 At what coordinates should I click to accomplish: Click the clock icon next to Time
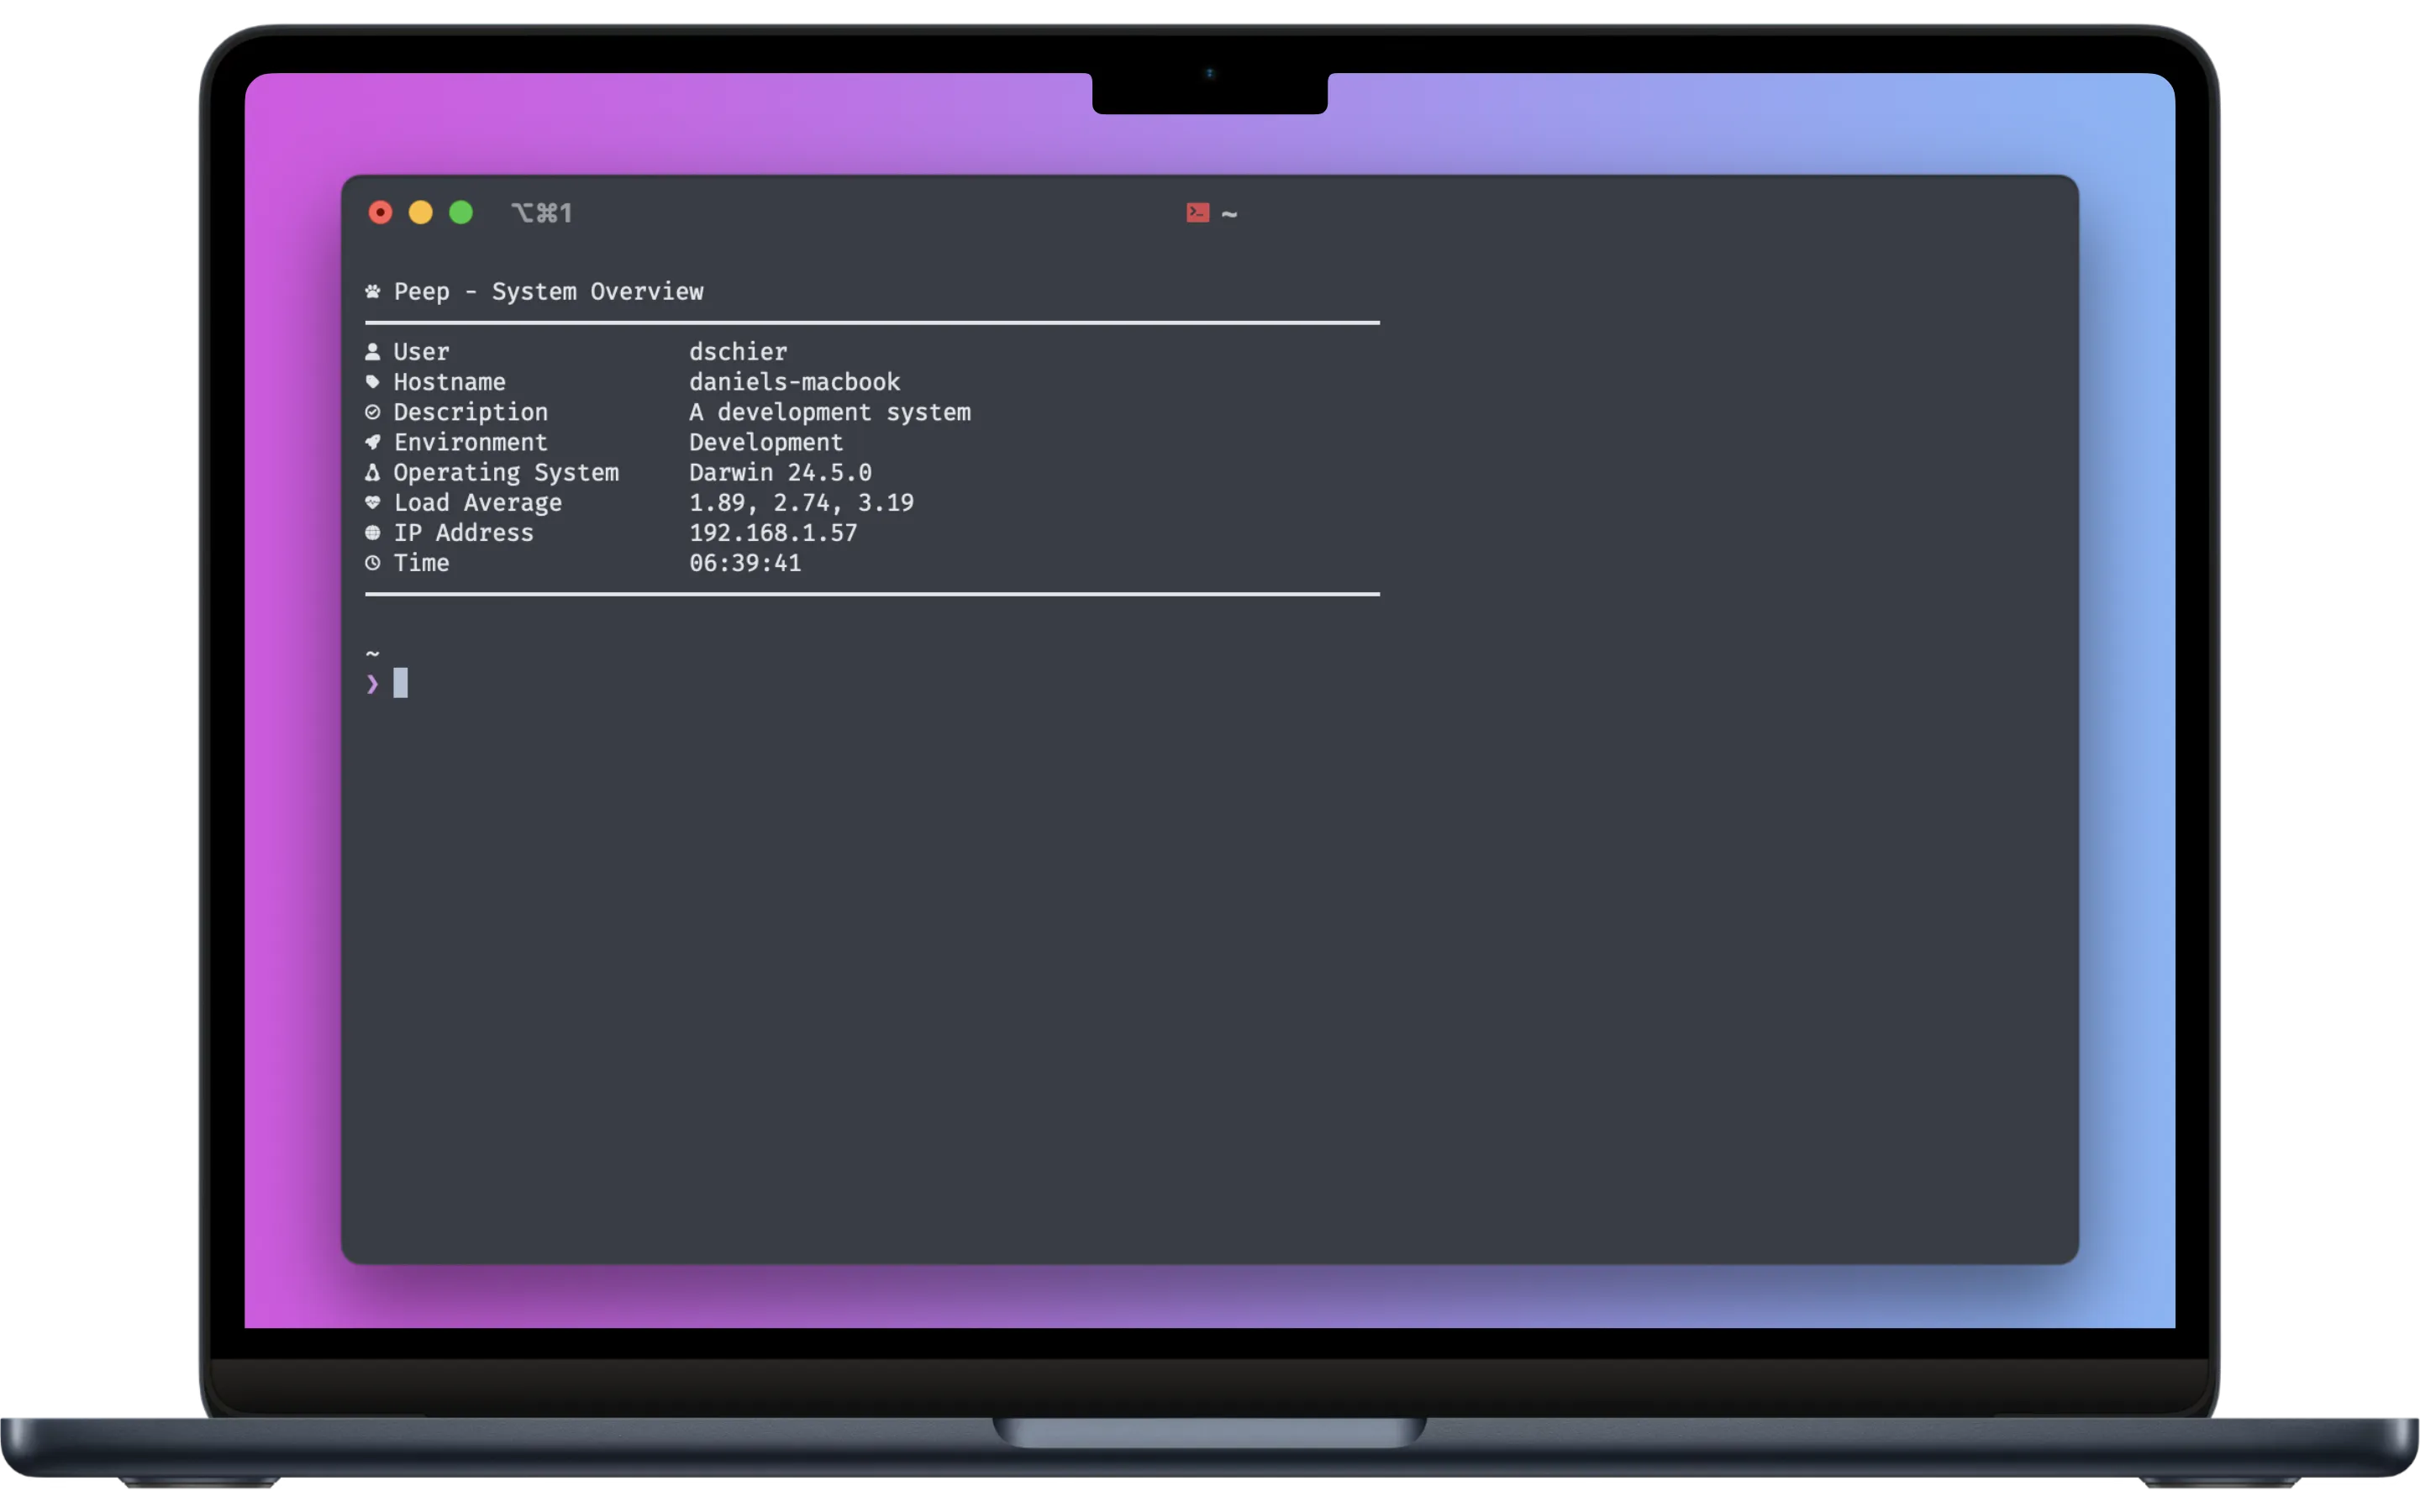coord(372,563)
